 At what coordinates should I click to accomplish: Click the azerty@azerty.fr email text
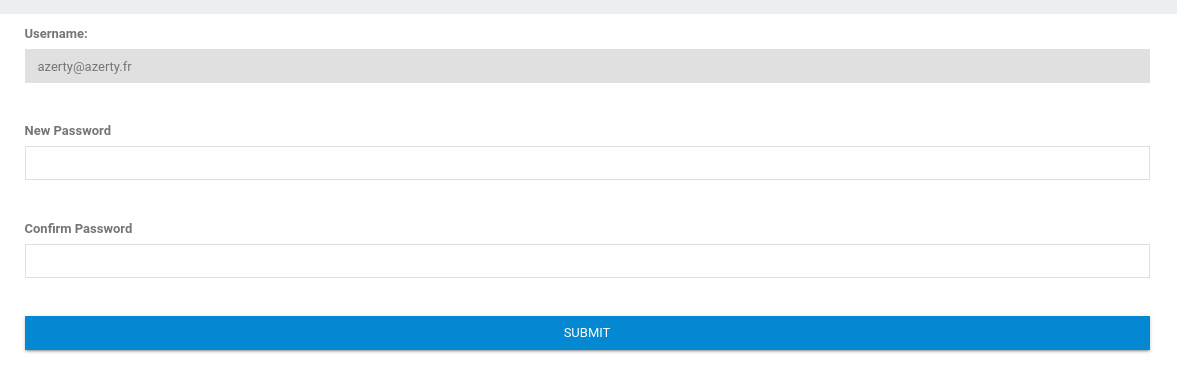pyautogui.click(x=85, y=67)
